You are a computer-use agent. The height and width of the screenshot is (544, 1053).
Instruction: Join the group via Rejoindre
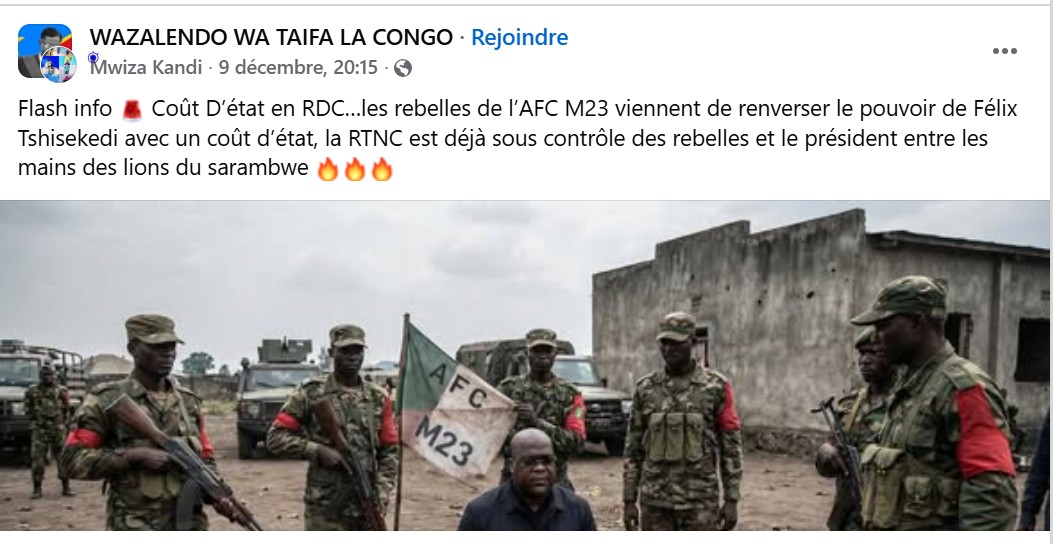point(519,38)
